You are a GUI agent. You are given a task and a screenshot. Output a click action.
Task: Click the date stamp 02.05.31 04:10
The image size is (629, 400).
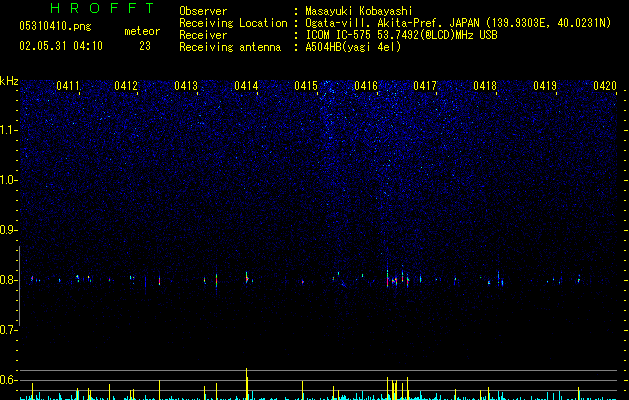[61, 46]
